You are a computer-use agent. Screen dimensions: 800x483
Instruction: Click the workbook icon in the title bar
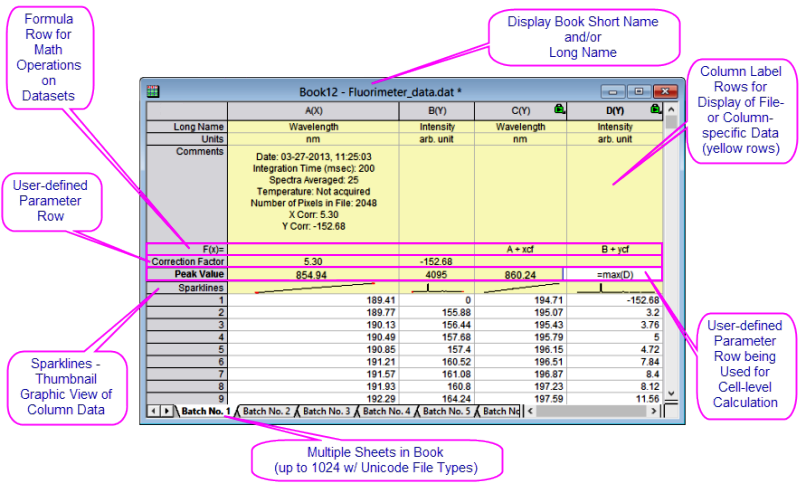(x=153, y=90)
